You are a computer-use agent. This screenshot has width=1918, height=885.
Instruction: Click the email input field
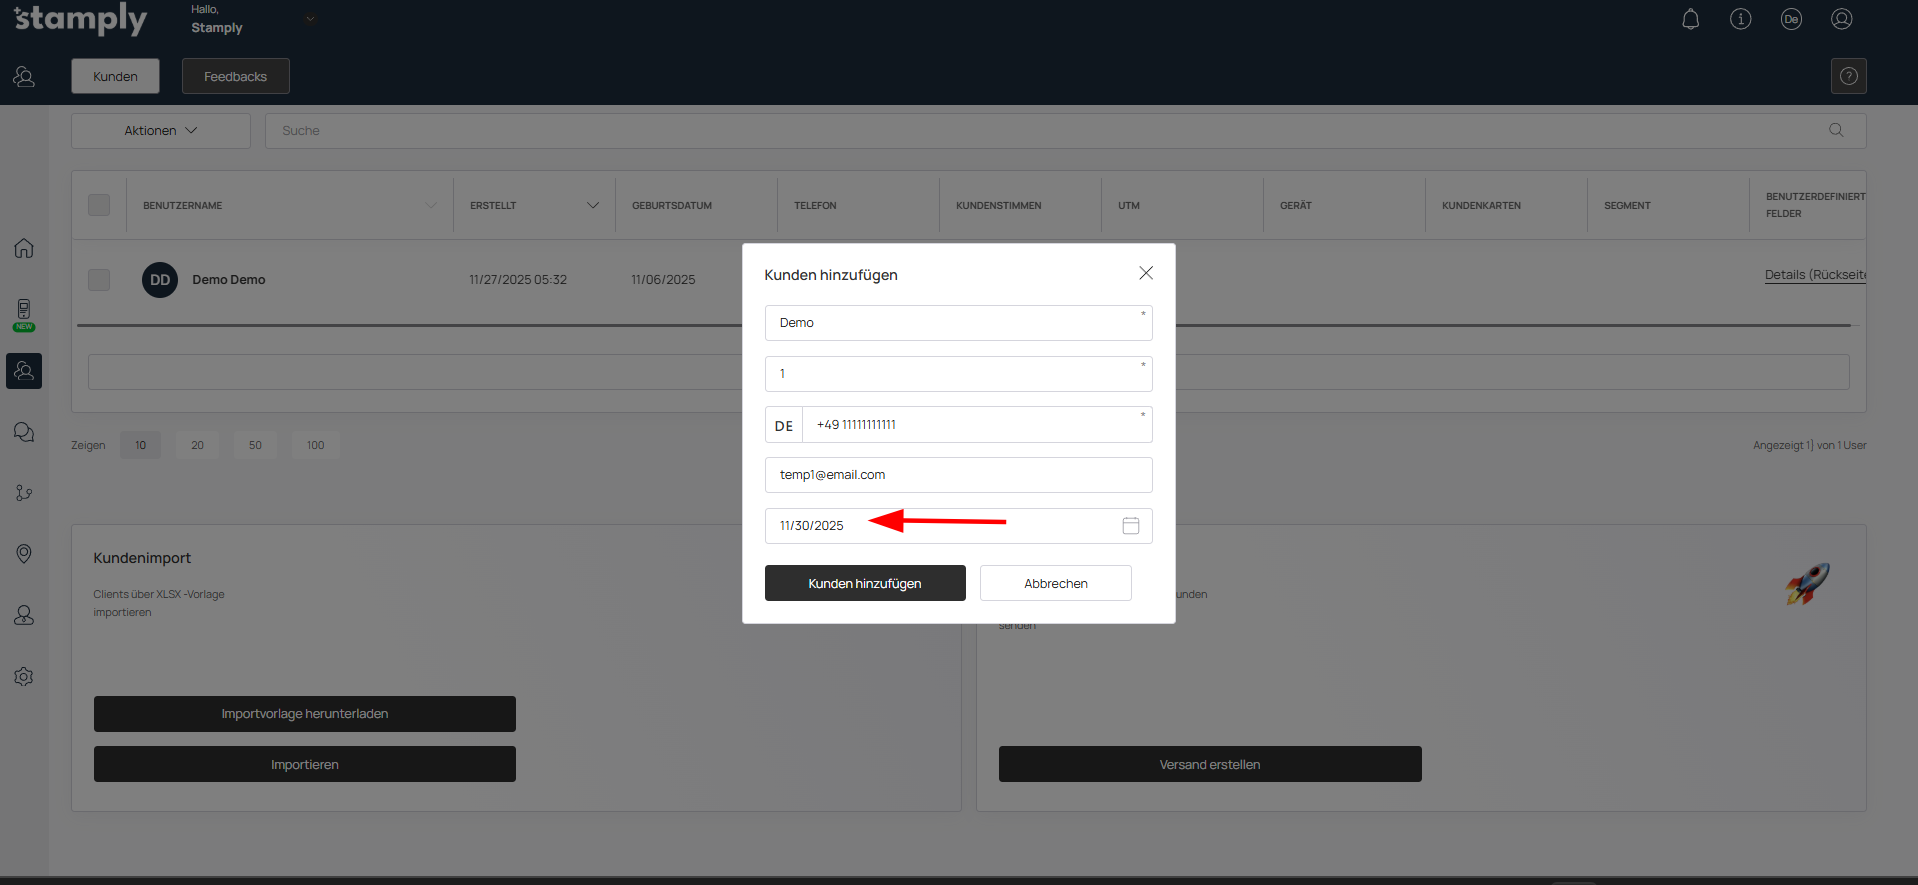pyautogui.click(x=958, y=475)
